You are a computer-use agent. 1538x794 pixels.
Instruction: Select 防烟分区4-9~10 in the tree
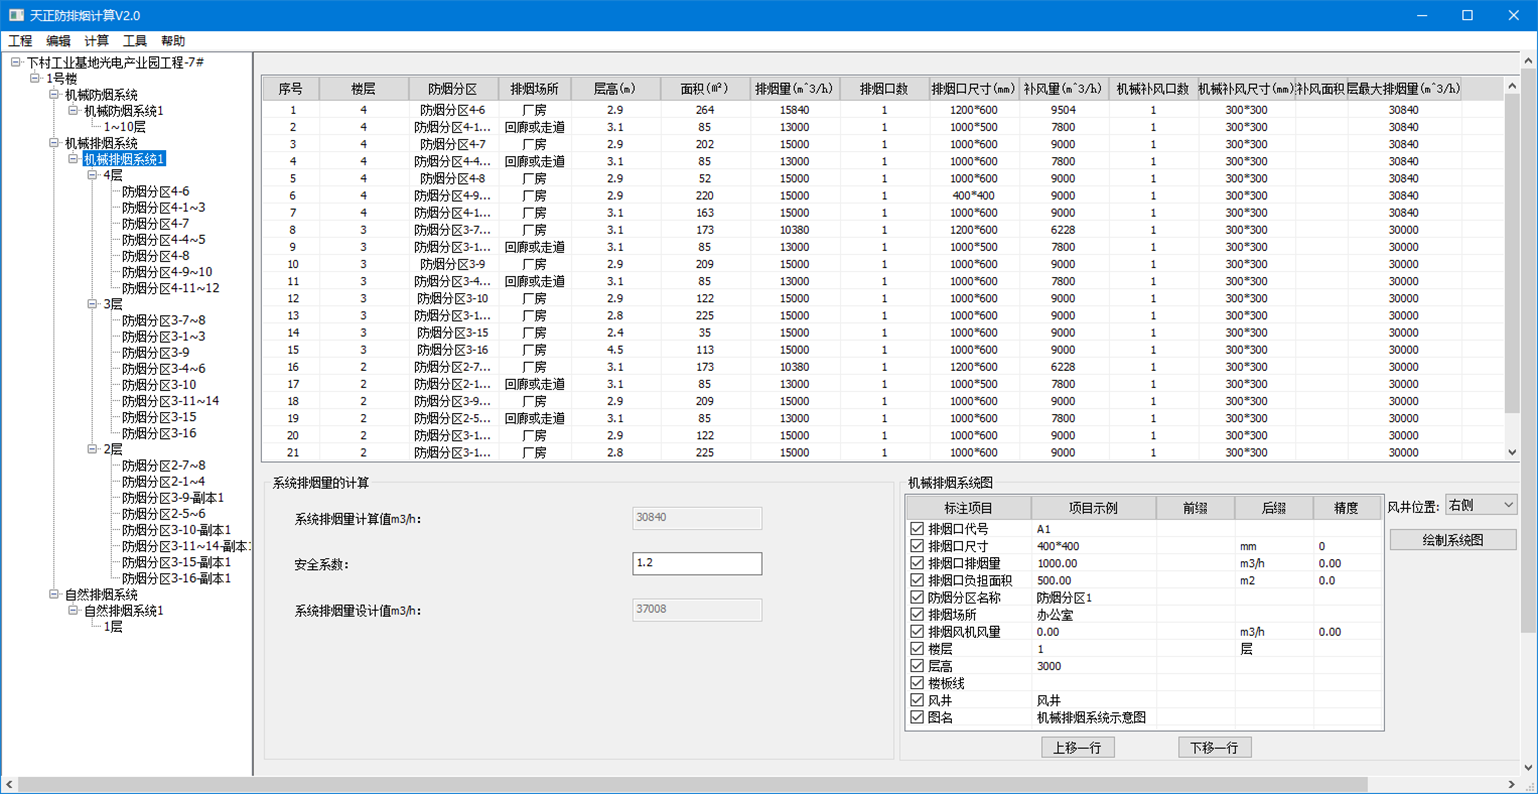[167, 272]
